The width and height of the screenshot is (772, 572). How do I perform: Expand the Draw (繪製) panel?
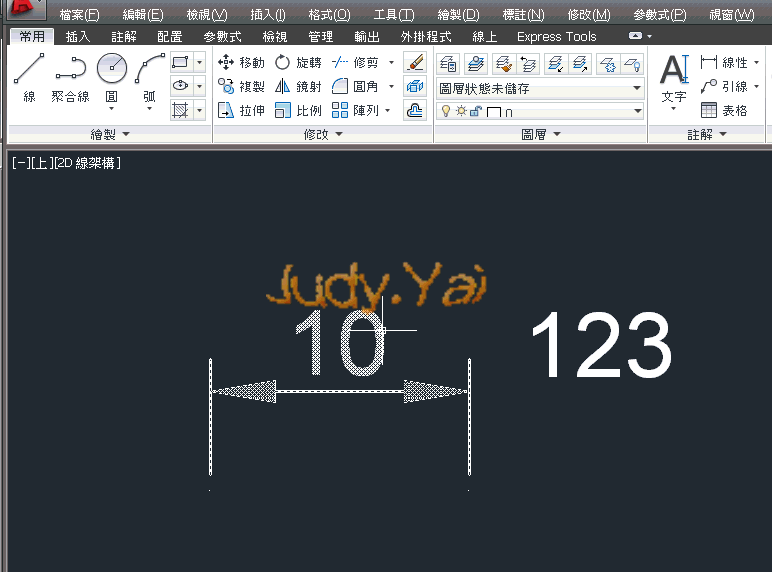coord(110,134)
